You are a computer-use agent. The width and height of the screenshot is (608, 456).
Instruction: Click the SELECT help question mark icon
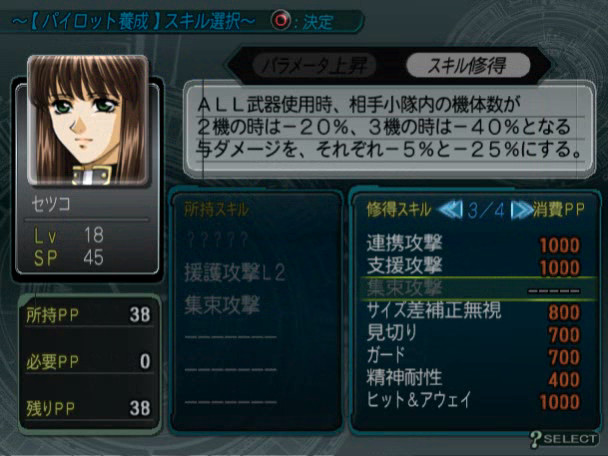tap(535, 439)
